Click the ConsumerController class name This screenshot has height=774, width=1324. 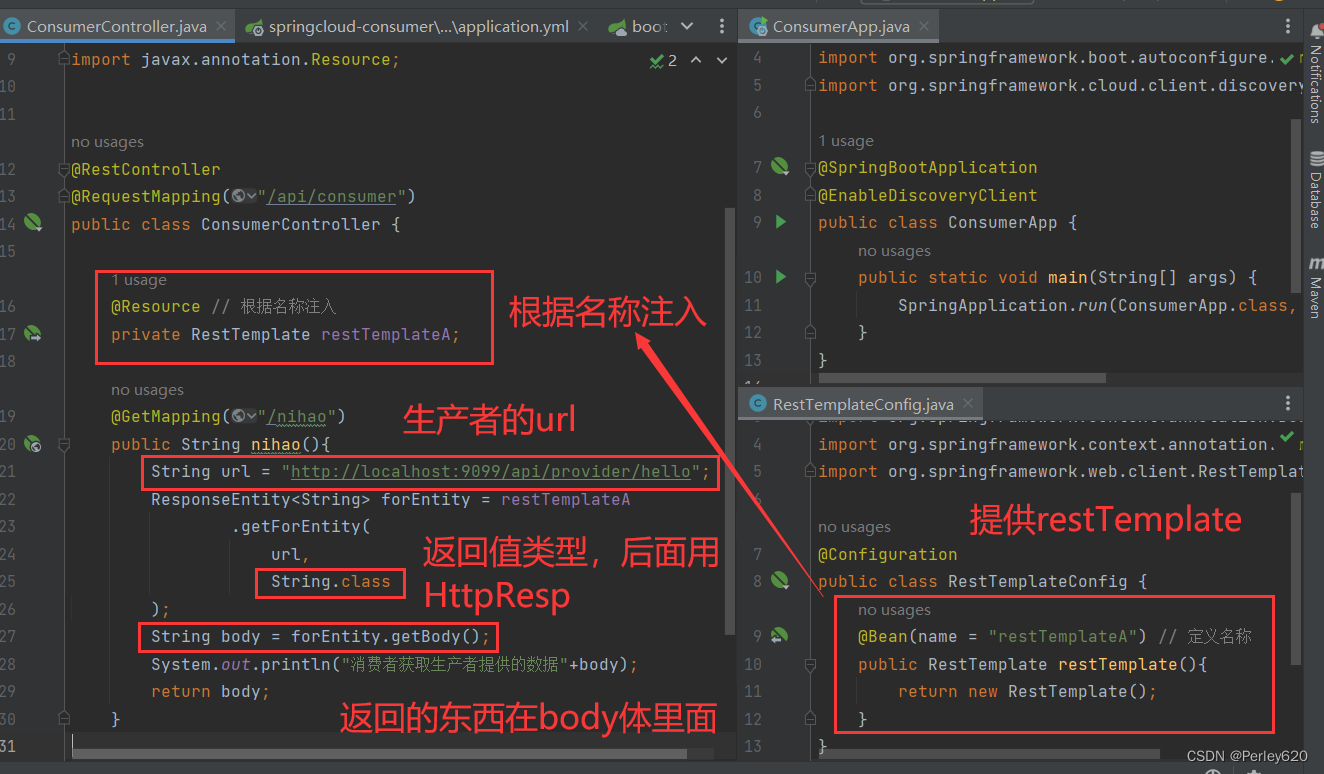[x=291, y=224]
